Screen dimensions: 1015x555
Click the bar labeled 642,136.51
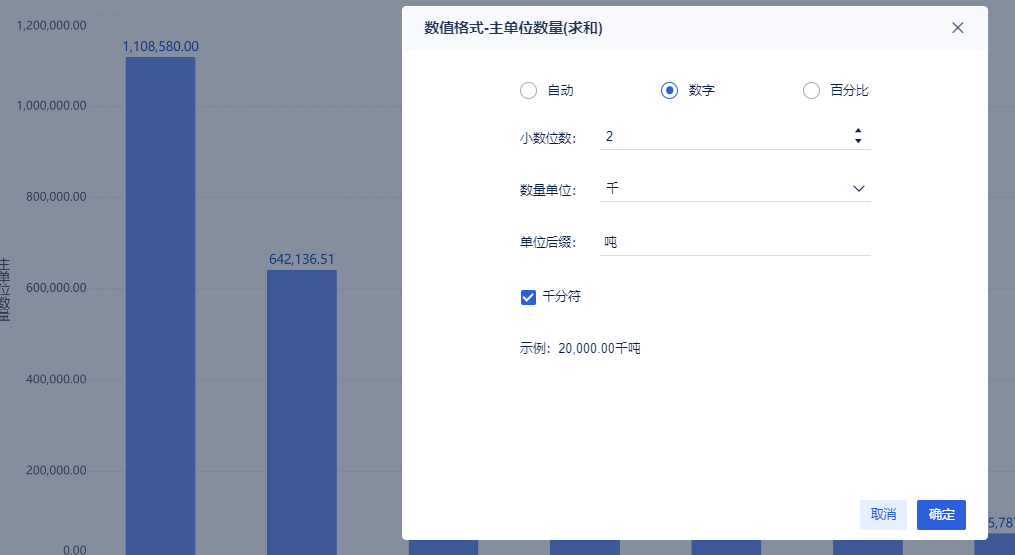(x=302, y=413)
